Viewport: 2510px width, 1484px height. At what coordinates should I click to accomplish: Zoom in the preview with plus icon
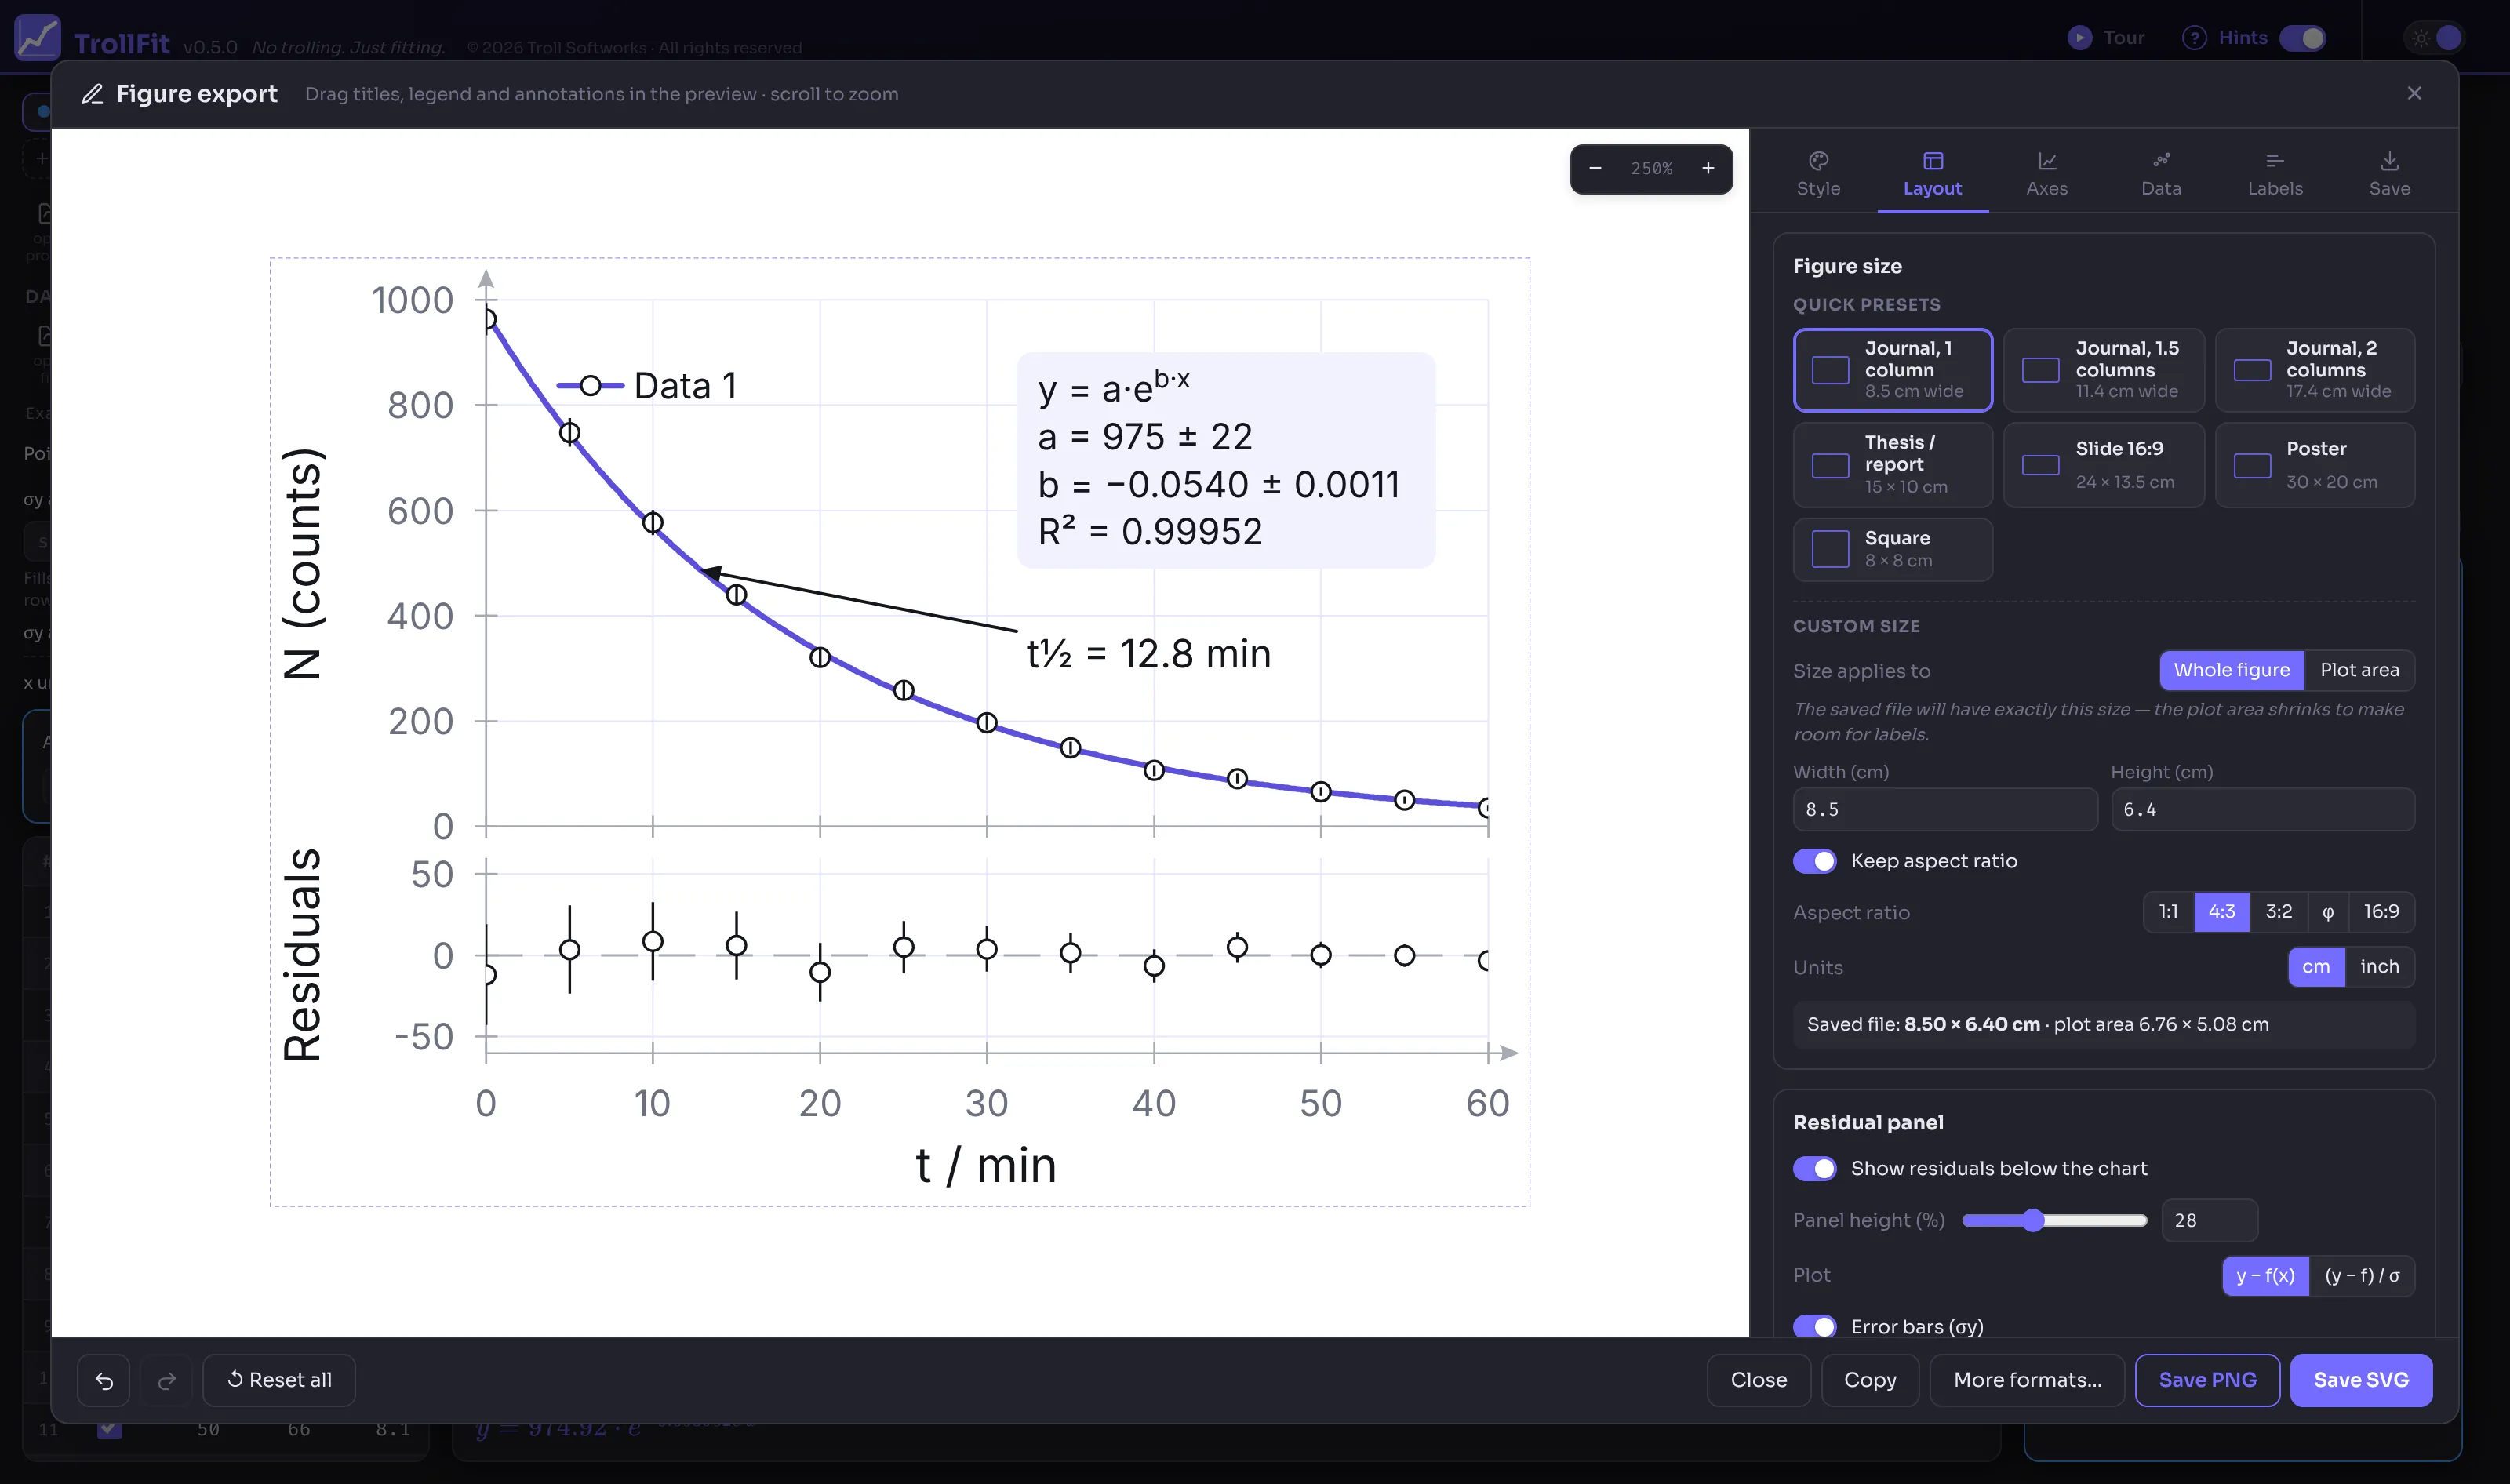(1708, 168)
